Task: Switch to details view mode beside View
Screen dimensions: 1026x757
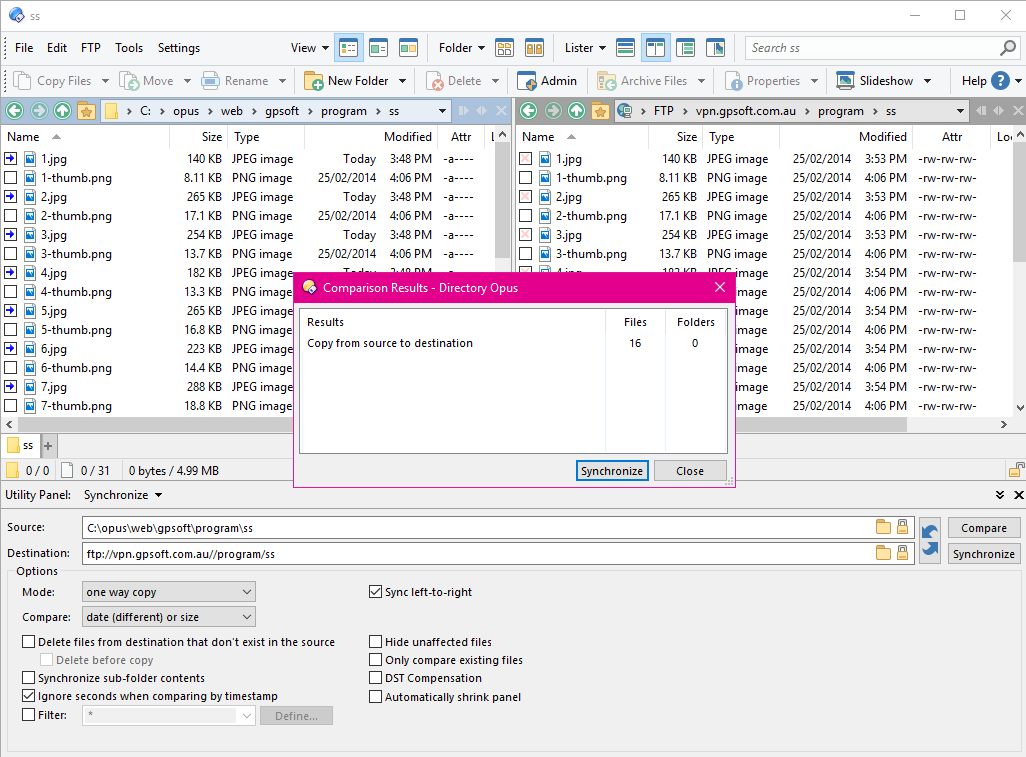Action: [347, 47]
